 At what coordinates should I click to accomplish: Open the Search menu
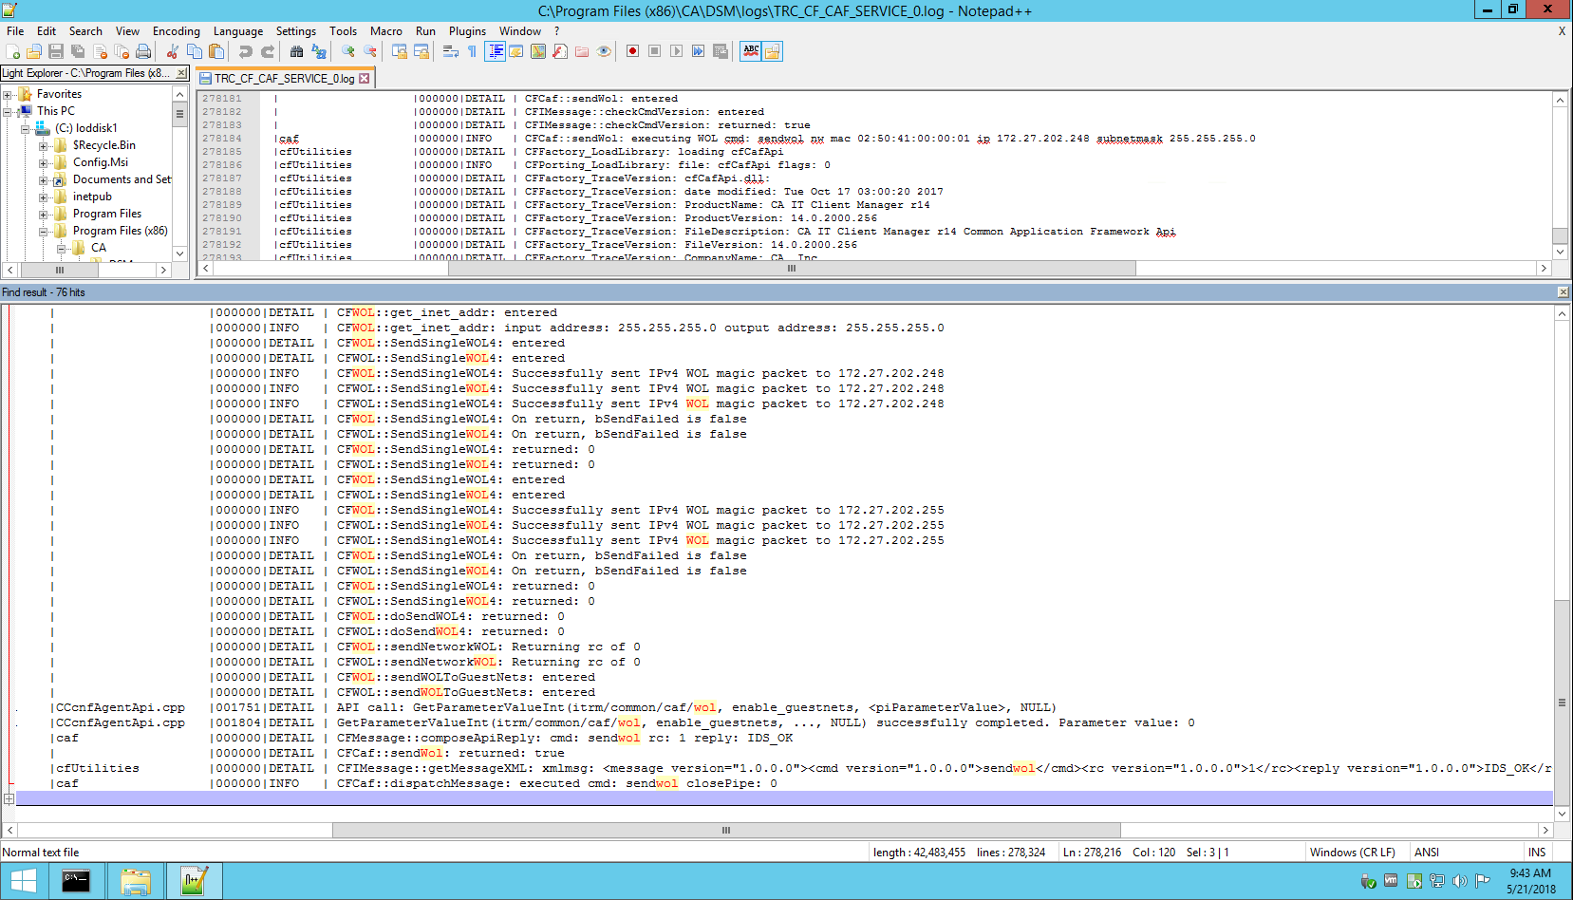pos(85,31)
